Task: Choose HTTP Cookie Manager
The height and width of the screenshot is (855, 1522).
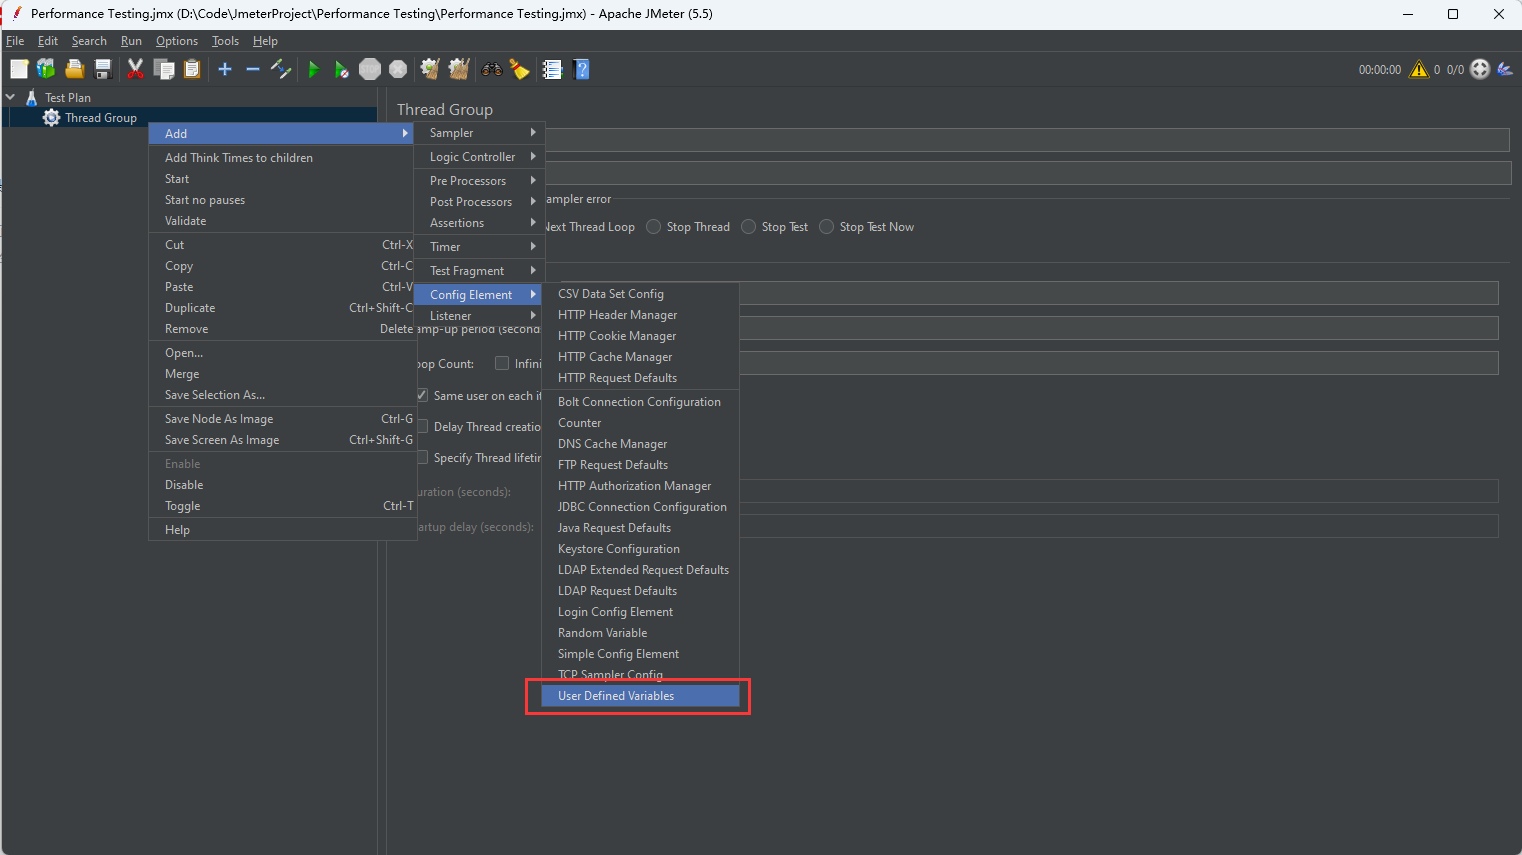Action: coord(640,336)
